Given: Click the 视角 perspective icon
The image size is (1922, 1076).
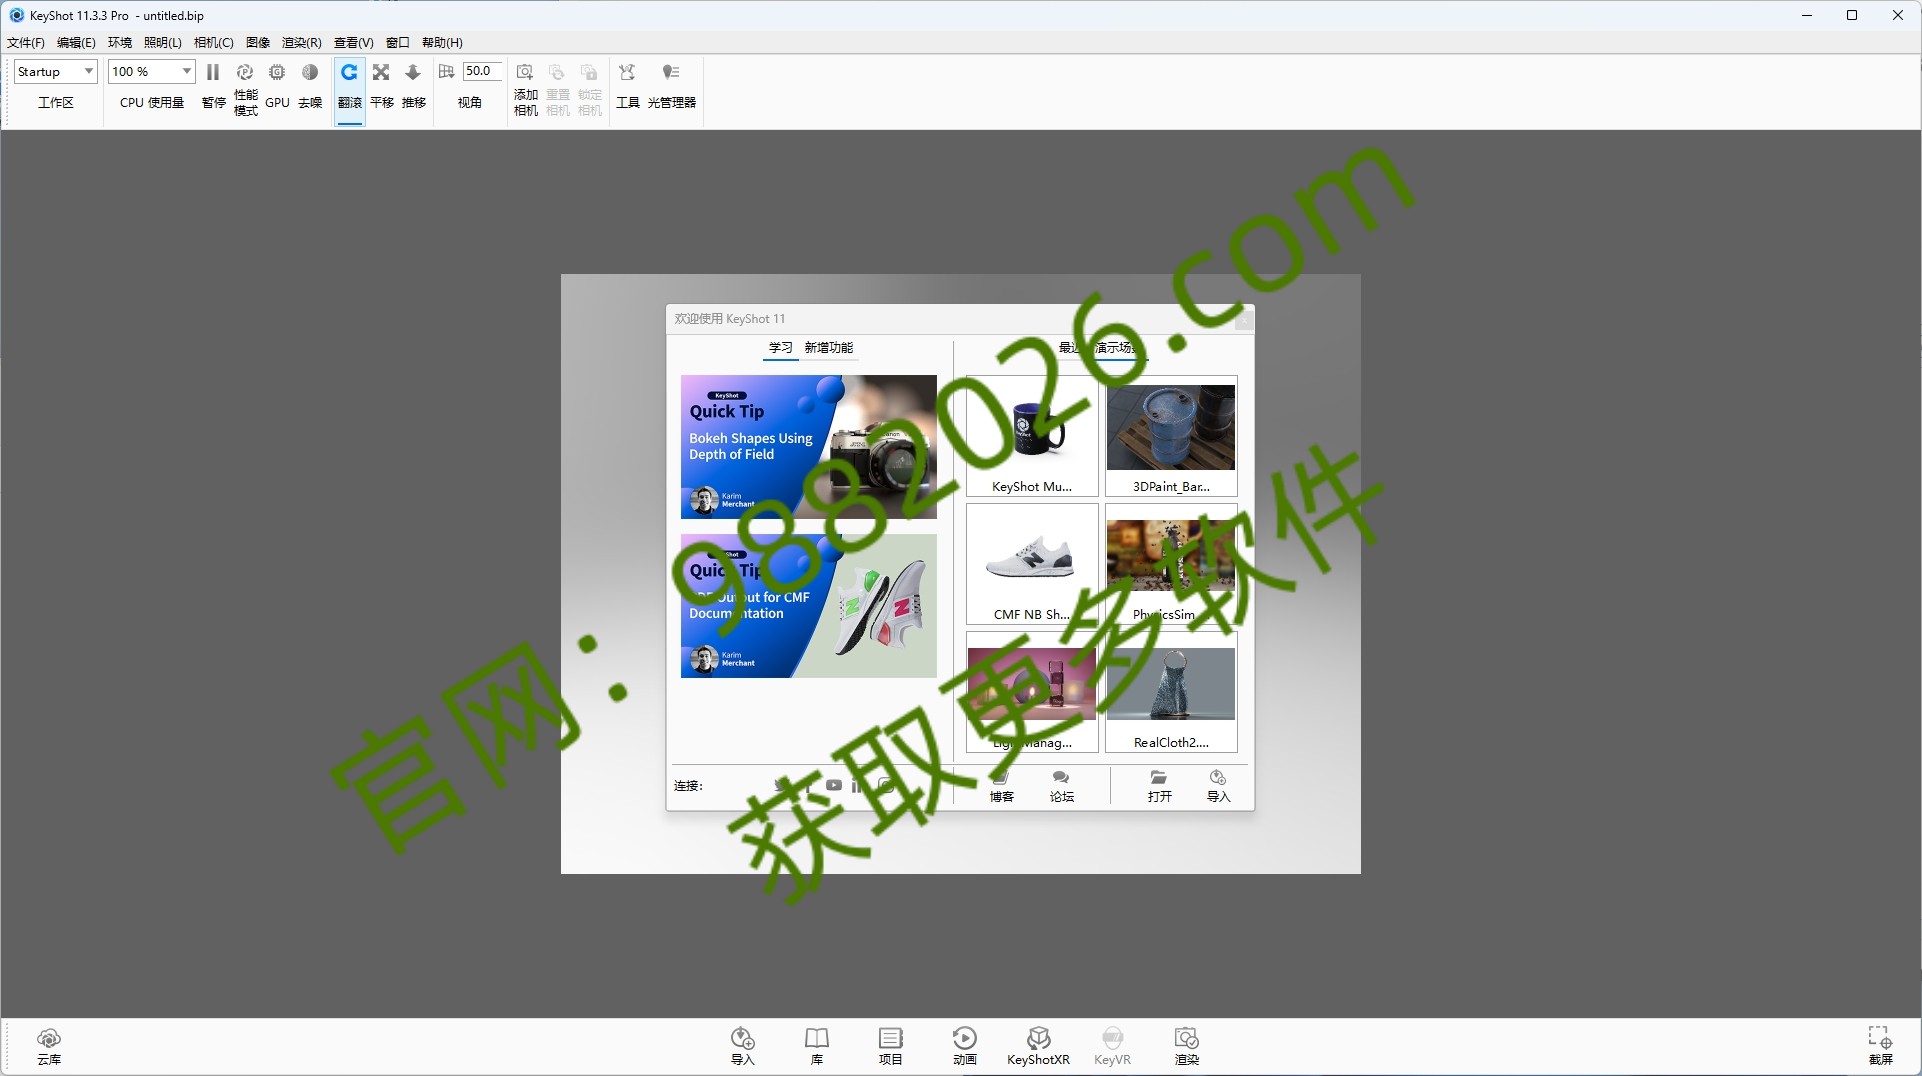Looking at the screenshot, I should (x=446, y=72).
